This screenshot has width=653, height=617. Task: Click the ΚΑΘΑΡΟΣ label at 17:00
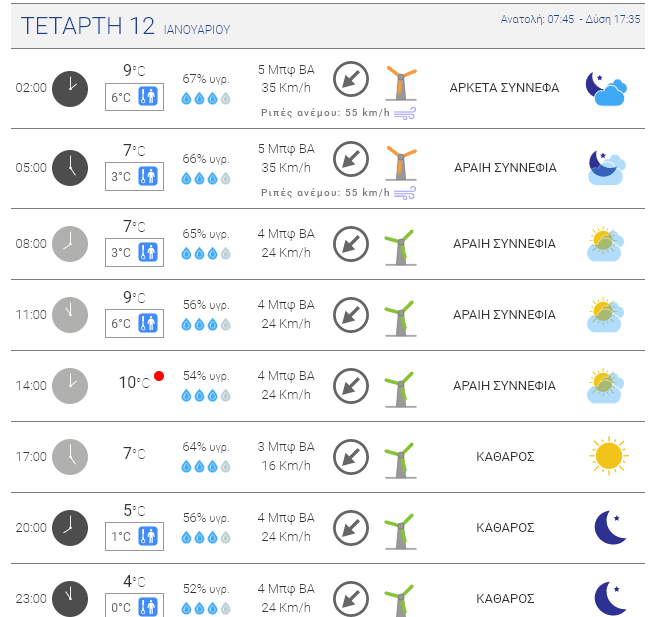point(505,457)
